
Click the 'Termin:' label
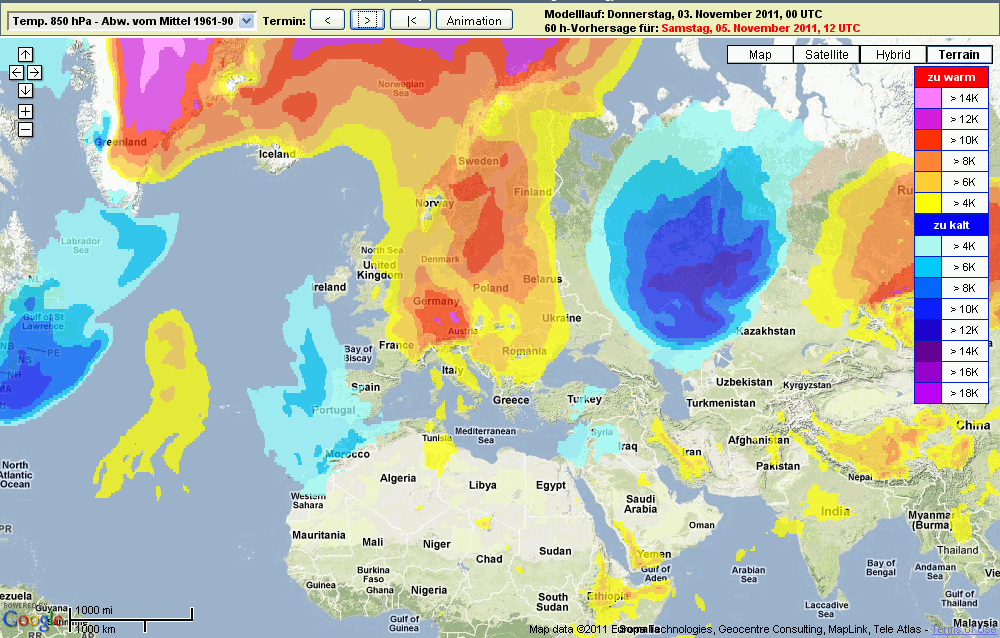tap(284, 21)
